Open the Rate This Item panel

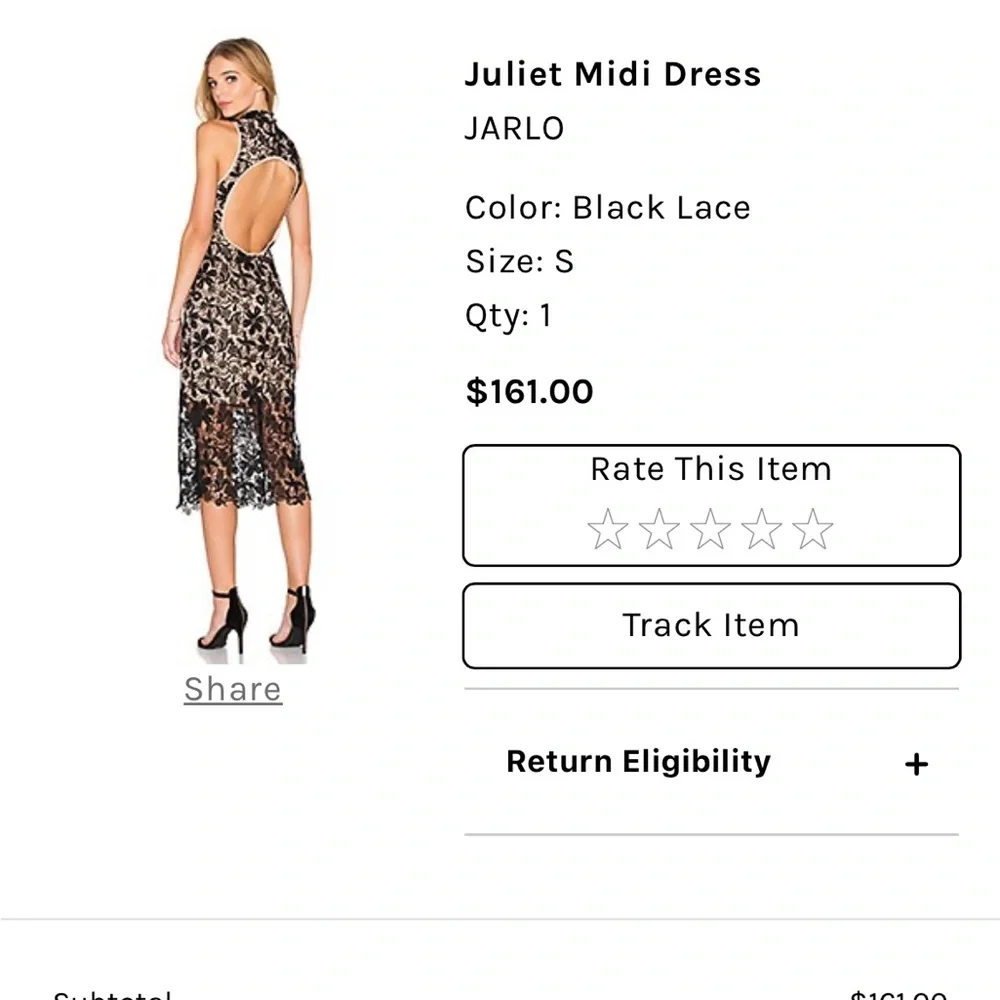click(x=711, y=470)
